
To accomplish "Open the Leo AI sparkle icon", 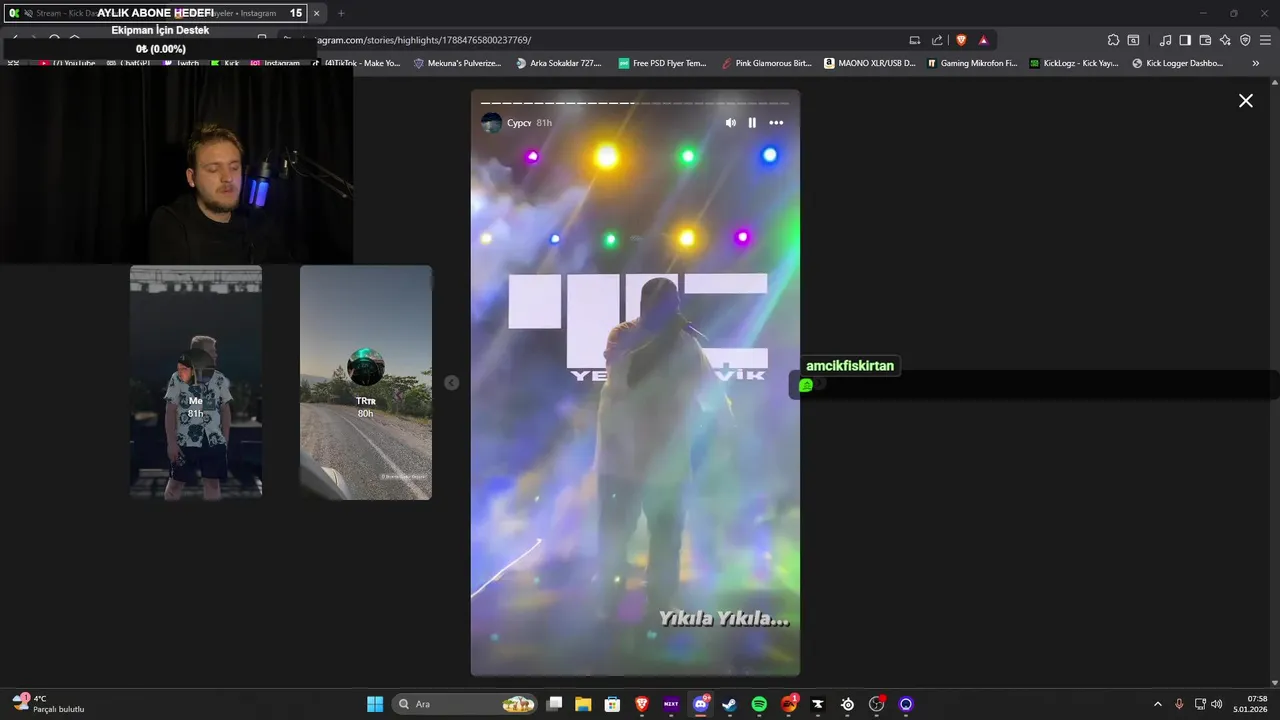I will 1225,40.
